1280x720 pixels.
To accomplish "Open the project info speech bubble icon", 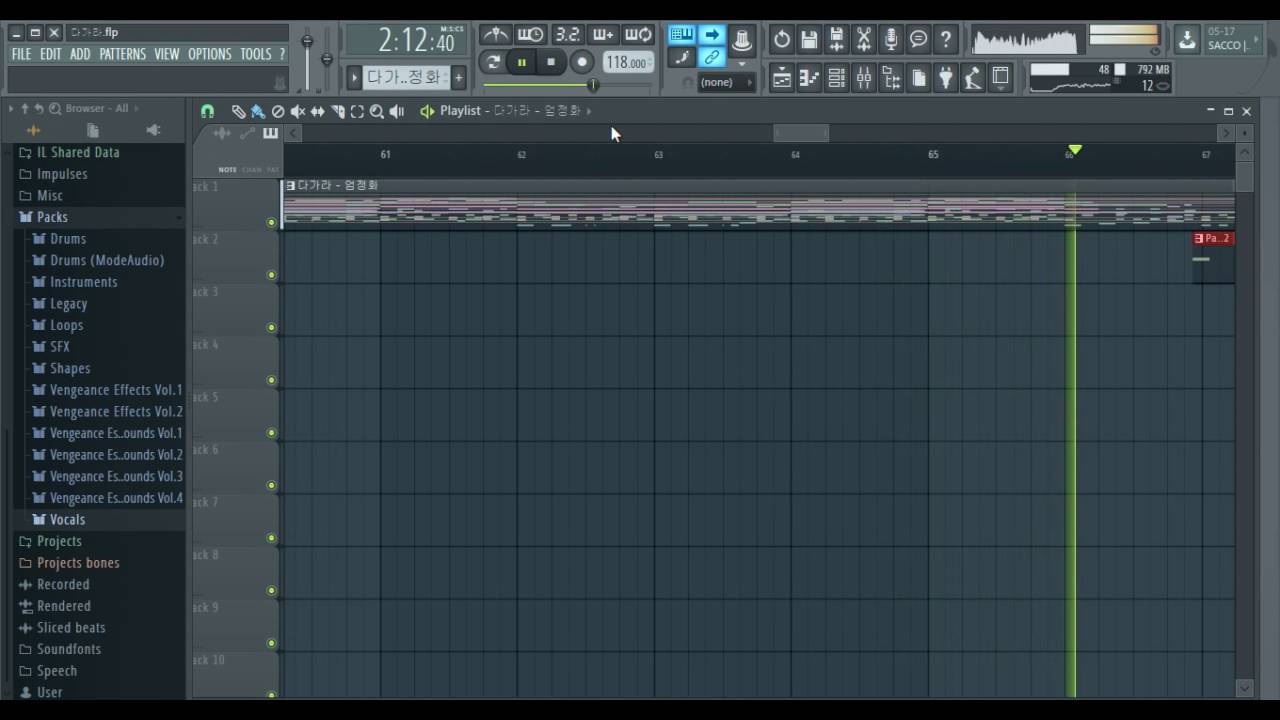I will (x=918, y=40).
